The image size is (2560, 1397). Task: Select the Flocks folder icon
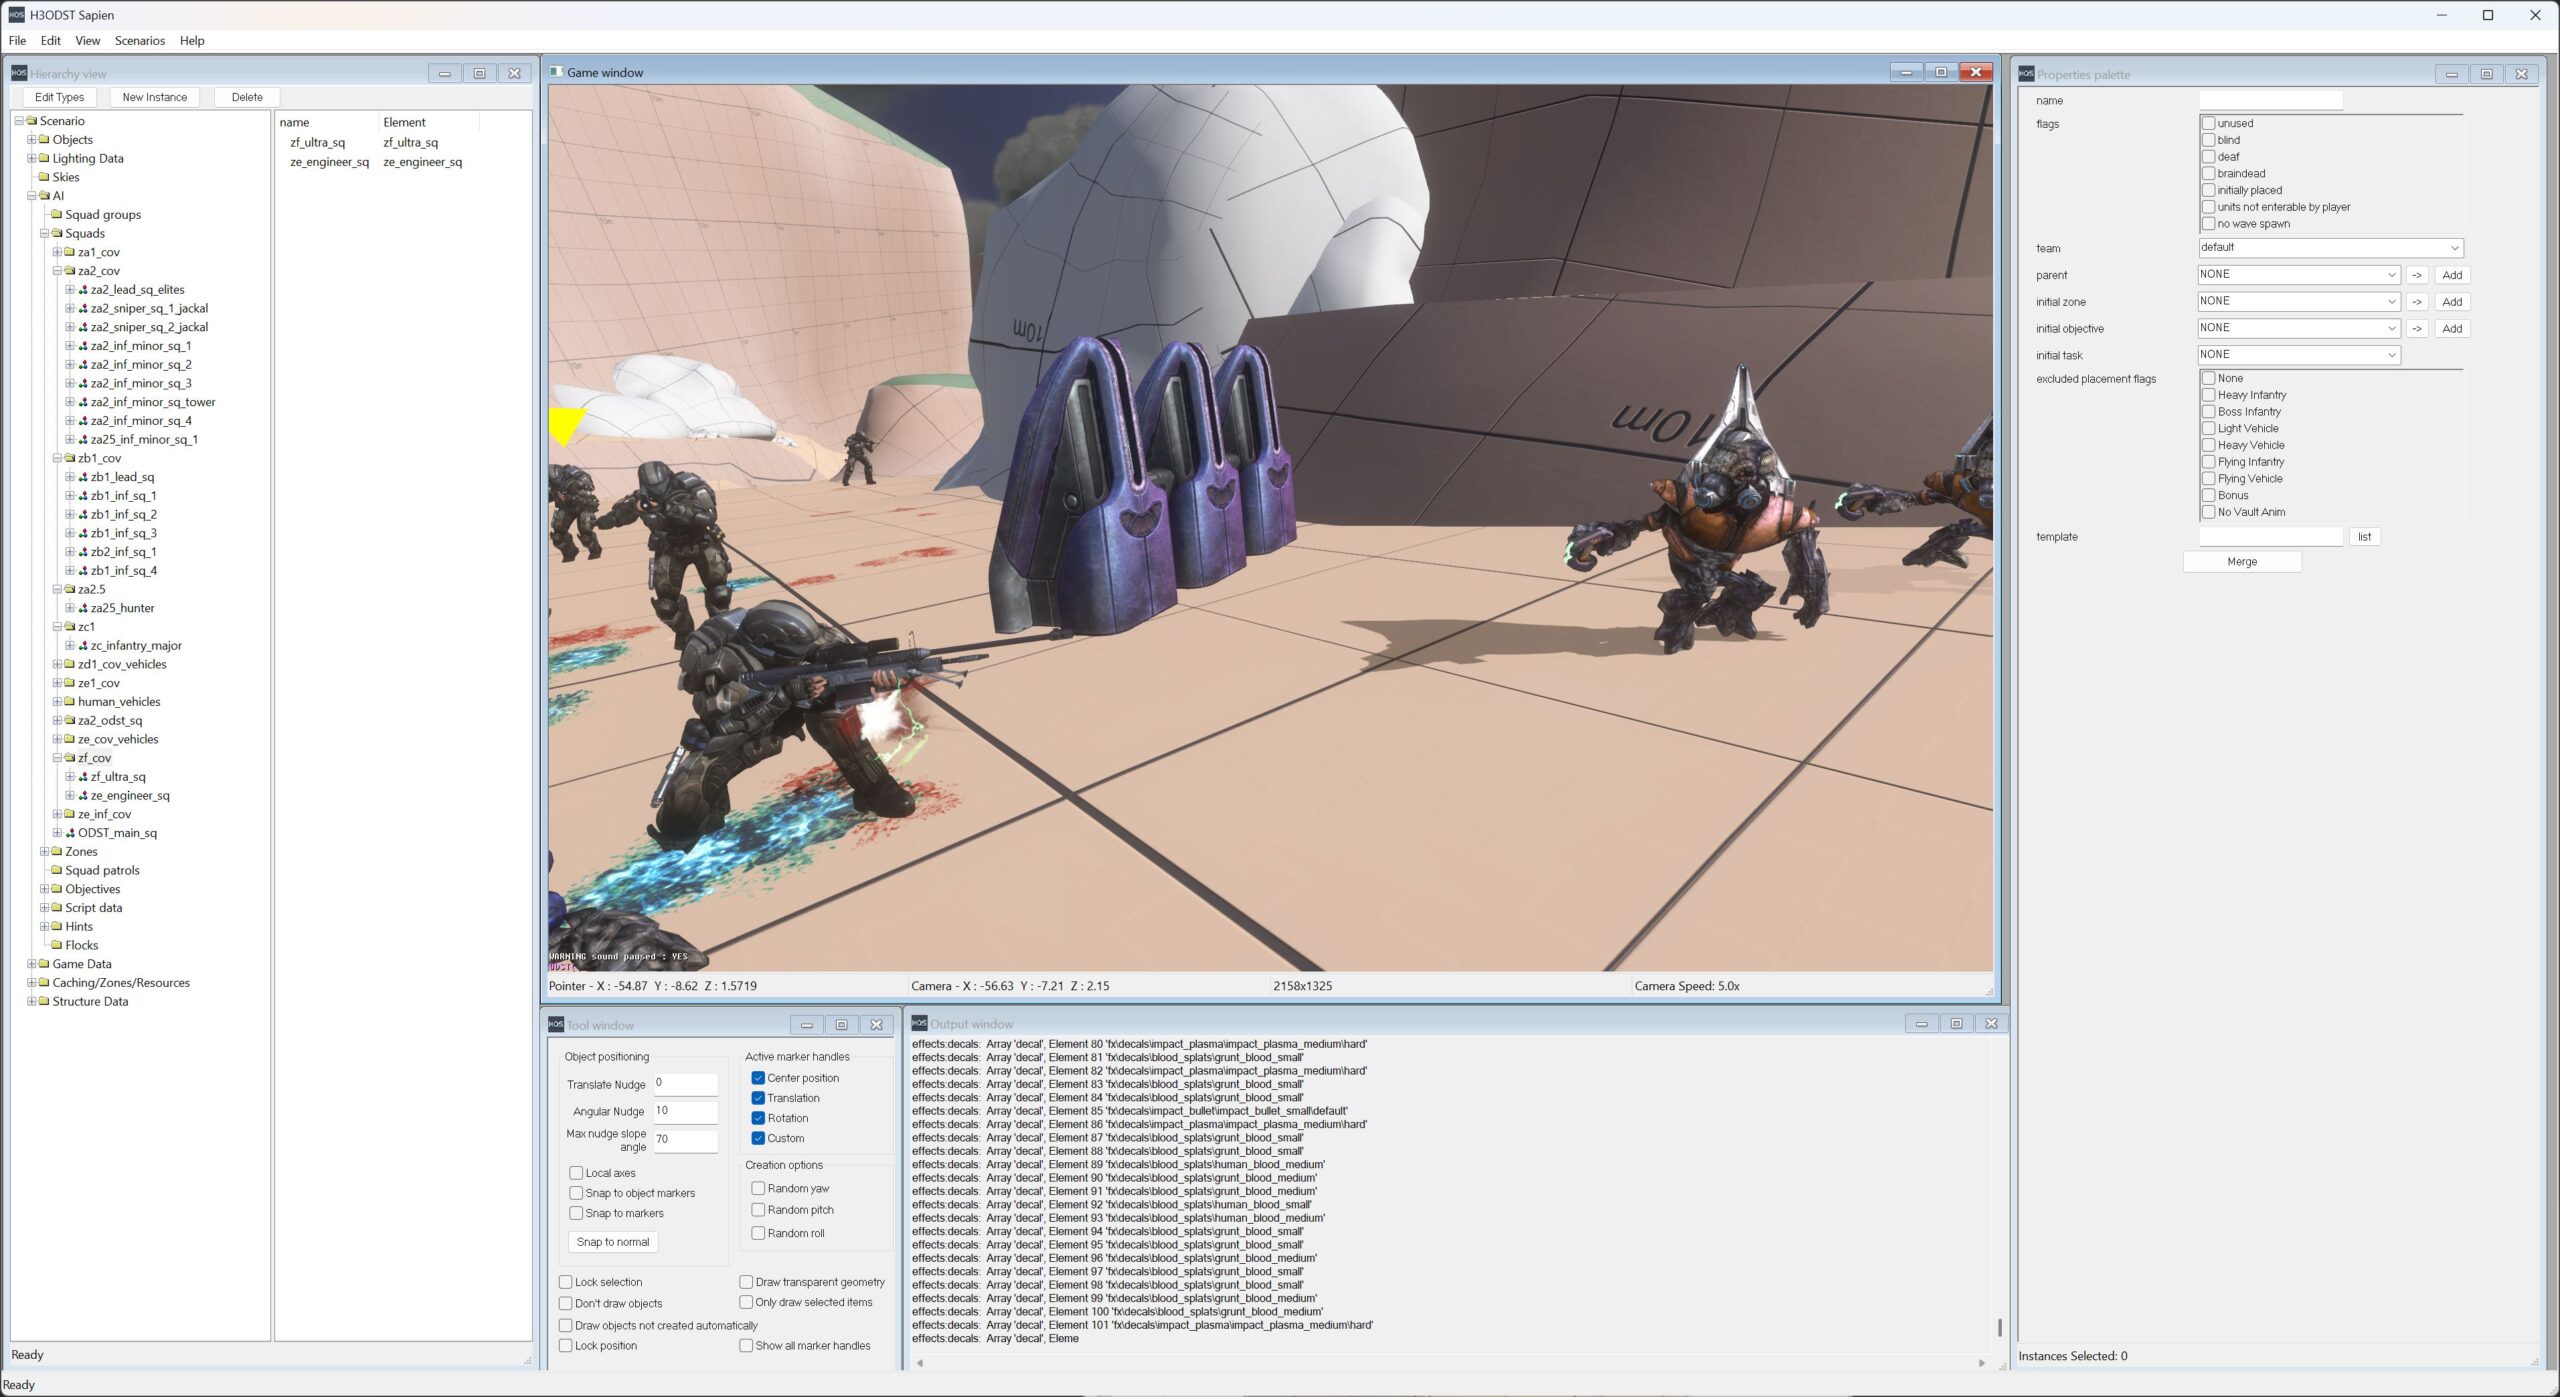57,945
